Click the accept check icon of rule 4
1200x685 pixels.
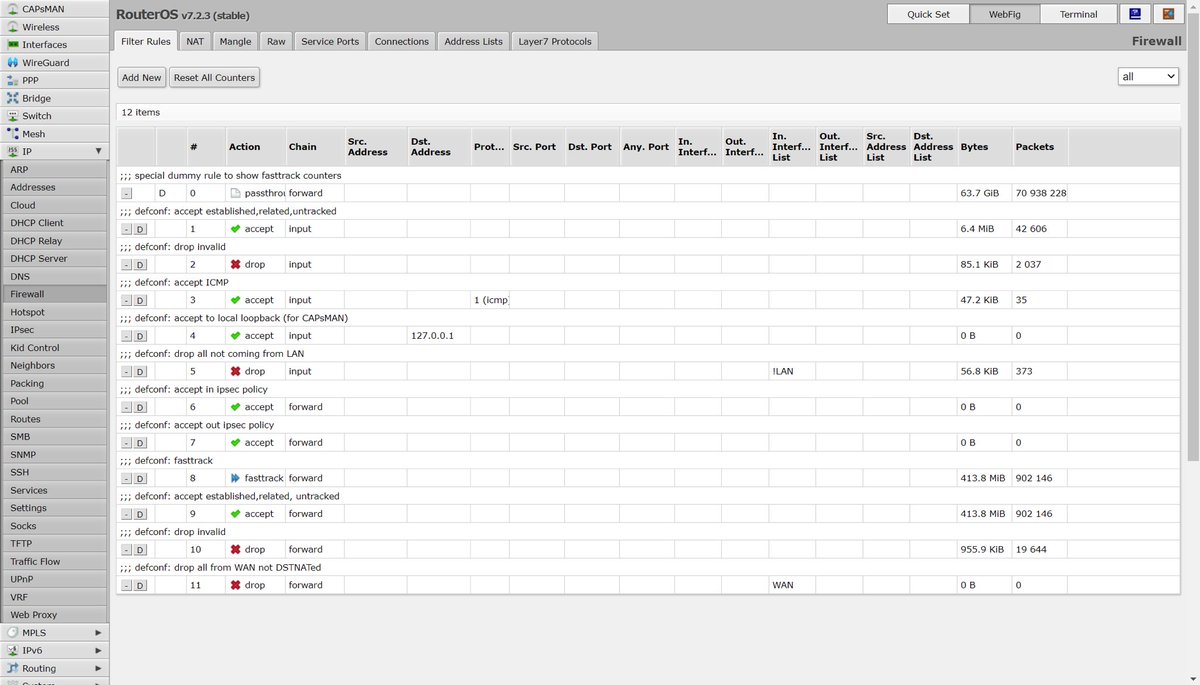click(x=235, y=336)
